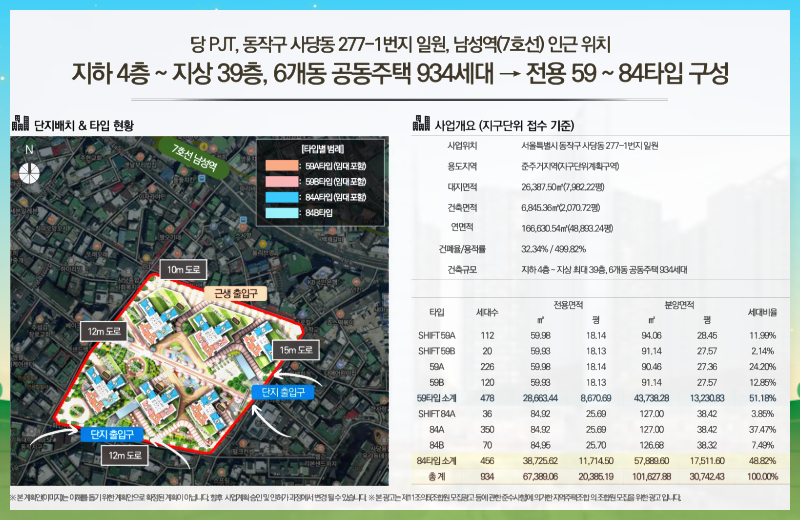
Task: Click the 226 household count in row 59A
Action: click(487, 367)
